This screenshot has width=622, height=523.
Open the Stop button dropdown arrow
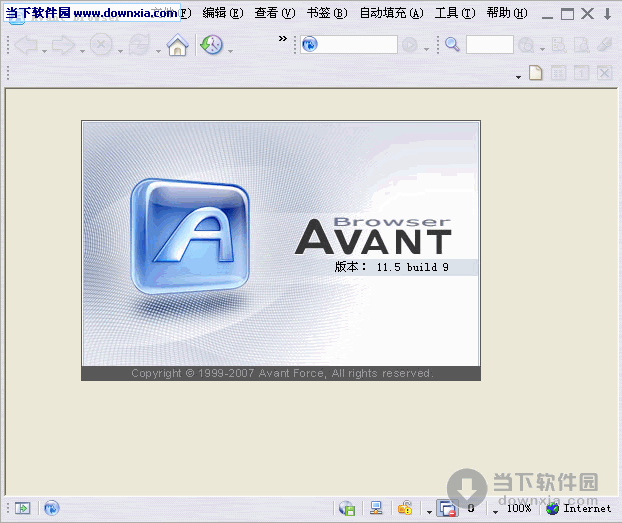click(120, 52)
